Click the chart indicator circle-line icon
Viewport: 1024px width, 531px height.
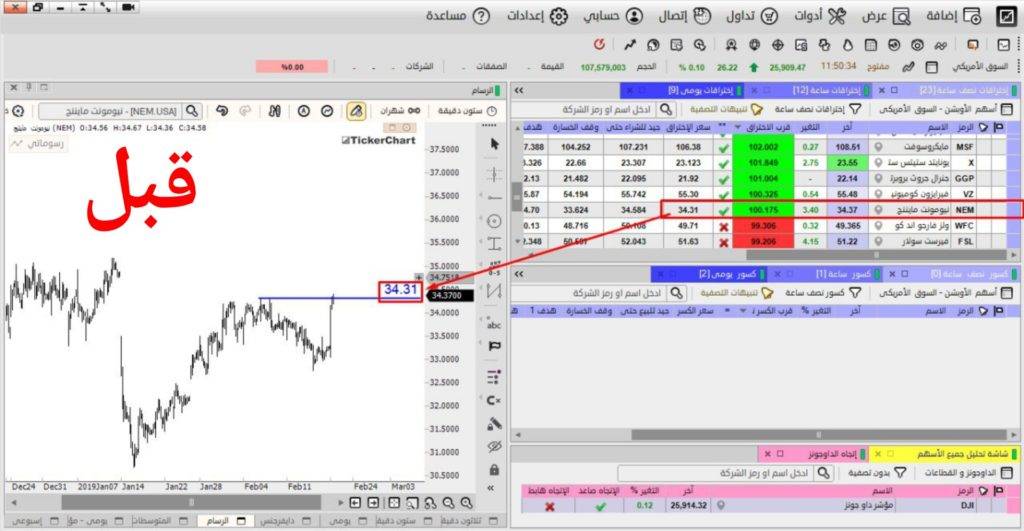pos(327,111)
